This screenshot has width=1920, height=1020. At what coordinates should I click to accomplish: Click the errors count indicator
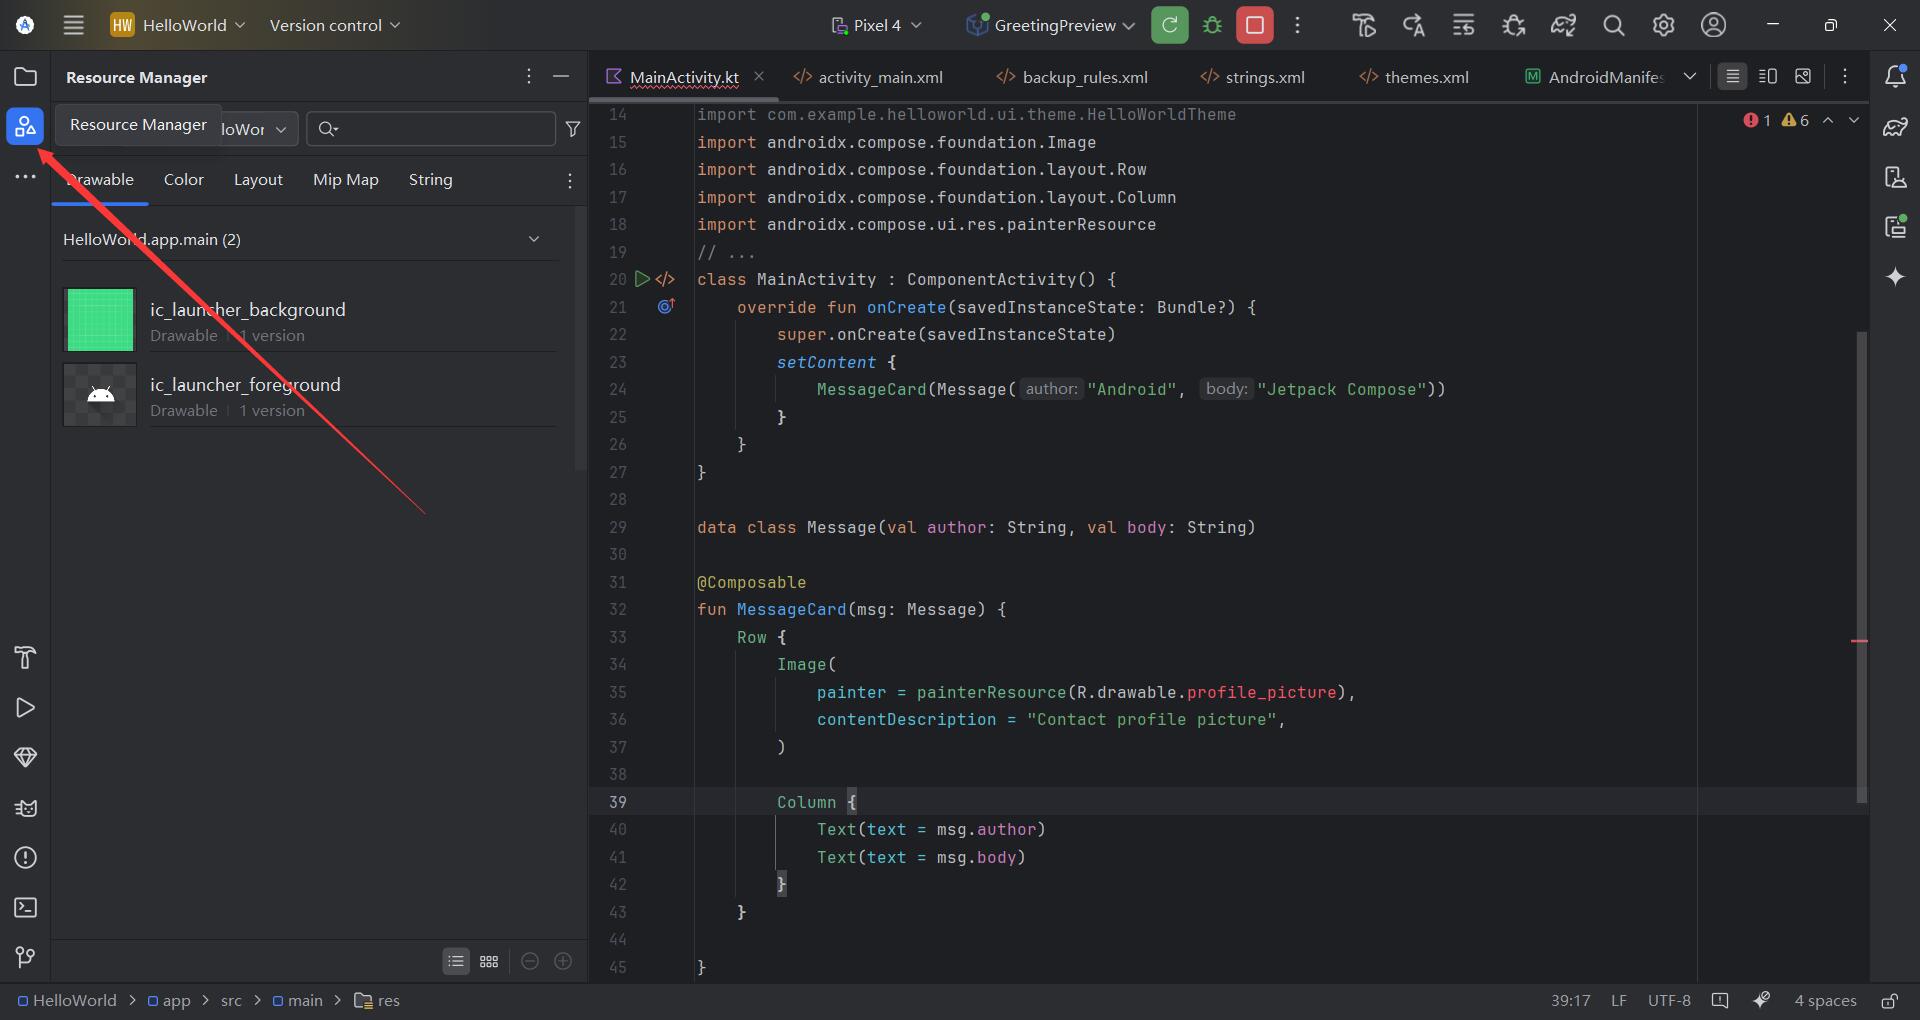click(x=1757, y=120)
